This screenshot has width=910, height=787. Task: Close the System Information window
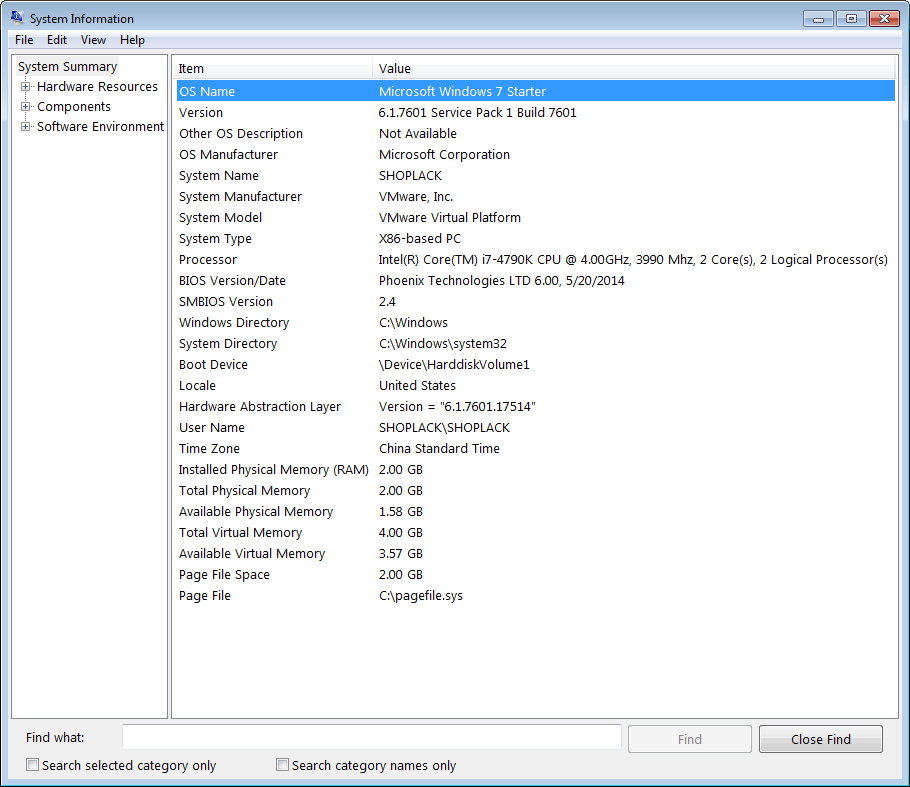[884, 19]
